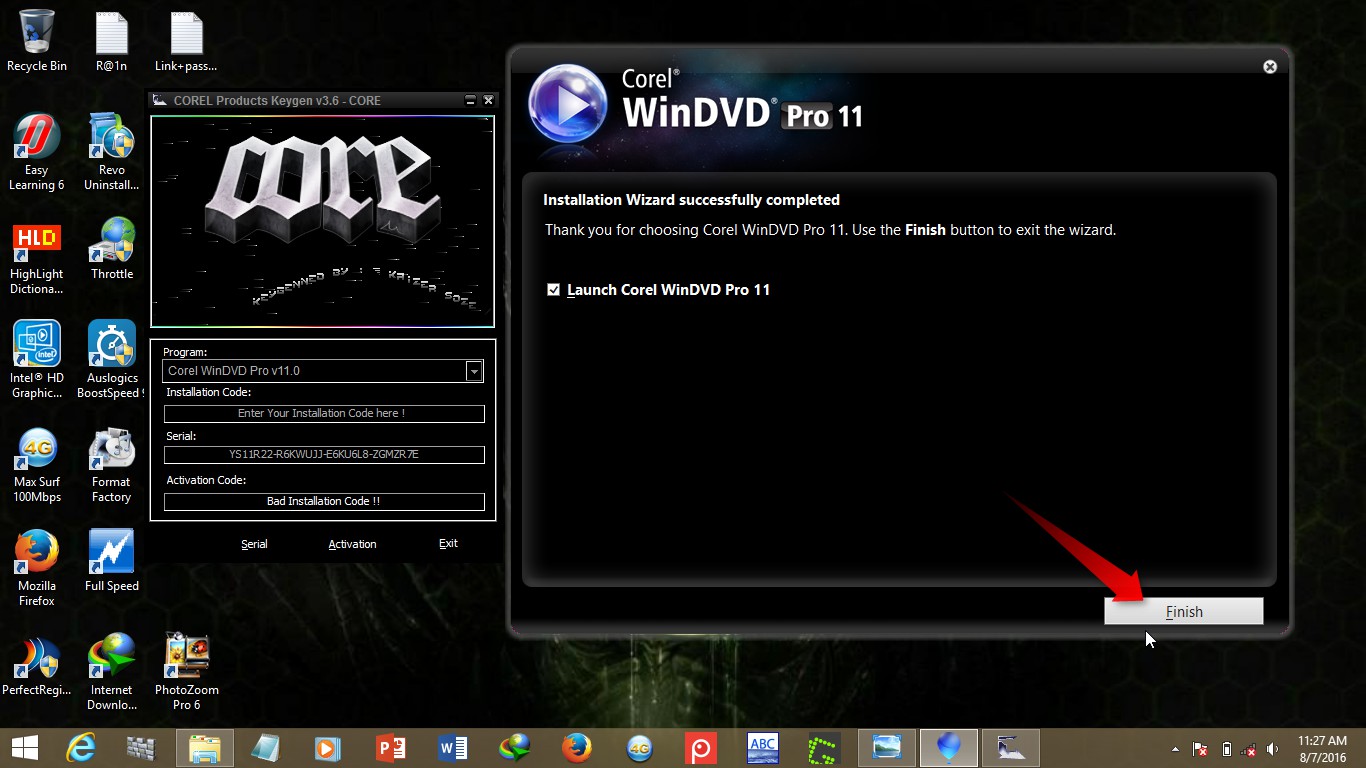Select the Format Factory desktop shortcut
The image size is (1366, 768).
[x=112, y=464]
